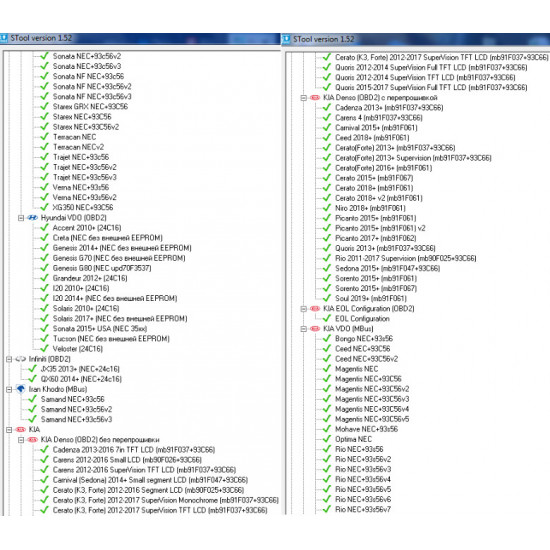The image size is (550, 550).
Task: Select Carens 2012-2016 Small LCD entry
Action: point(127,460)
